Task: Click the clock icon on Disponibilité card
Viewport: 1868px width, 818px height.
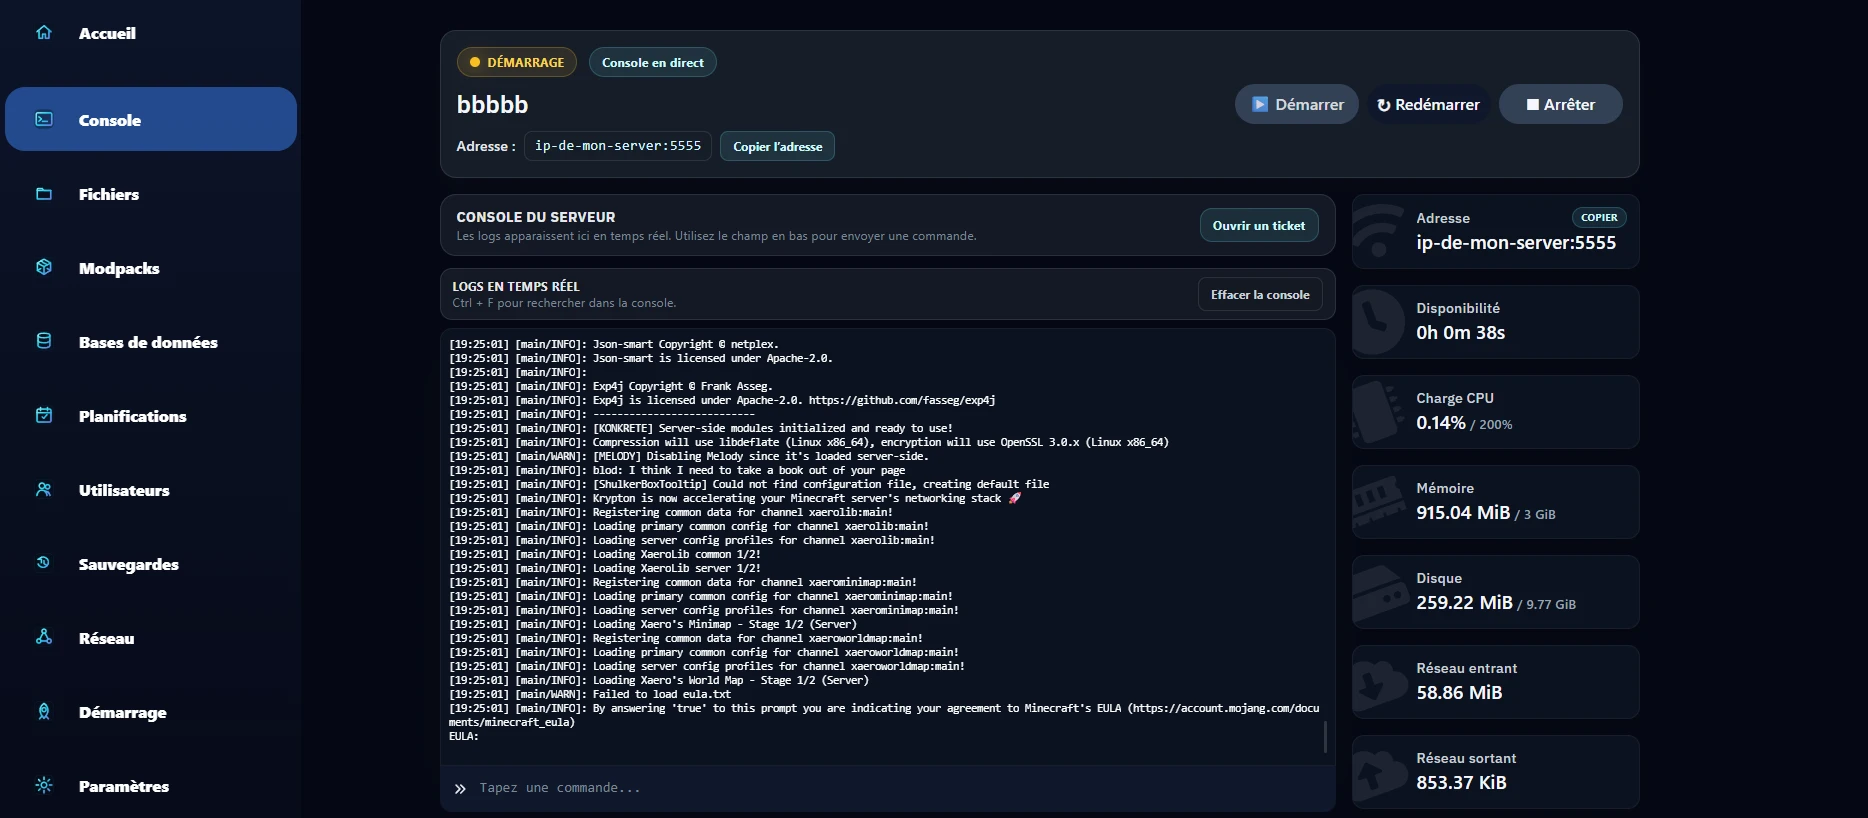Action: point(1378,322)
